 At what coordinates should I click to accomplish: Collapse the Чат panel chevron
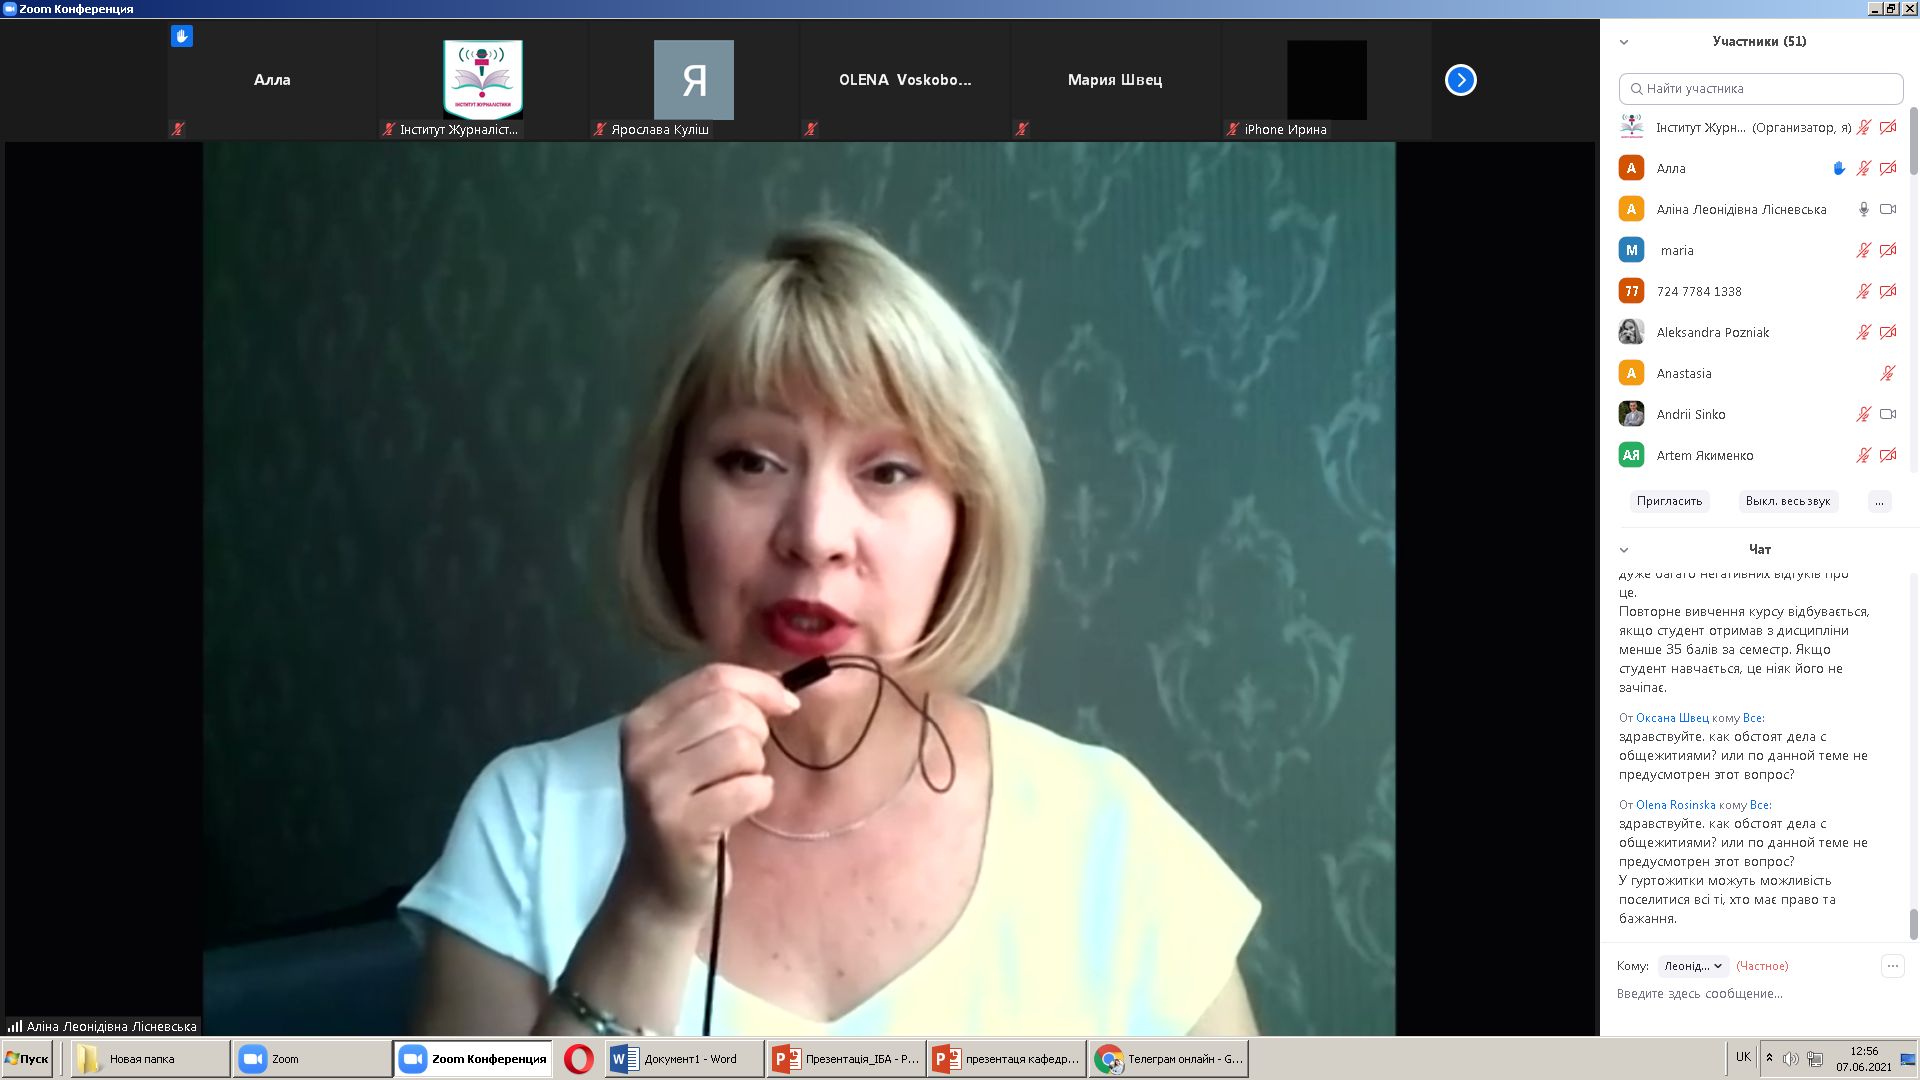click(x=1624, y=550)
